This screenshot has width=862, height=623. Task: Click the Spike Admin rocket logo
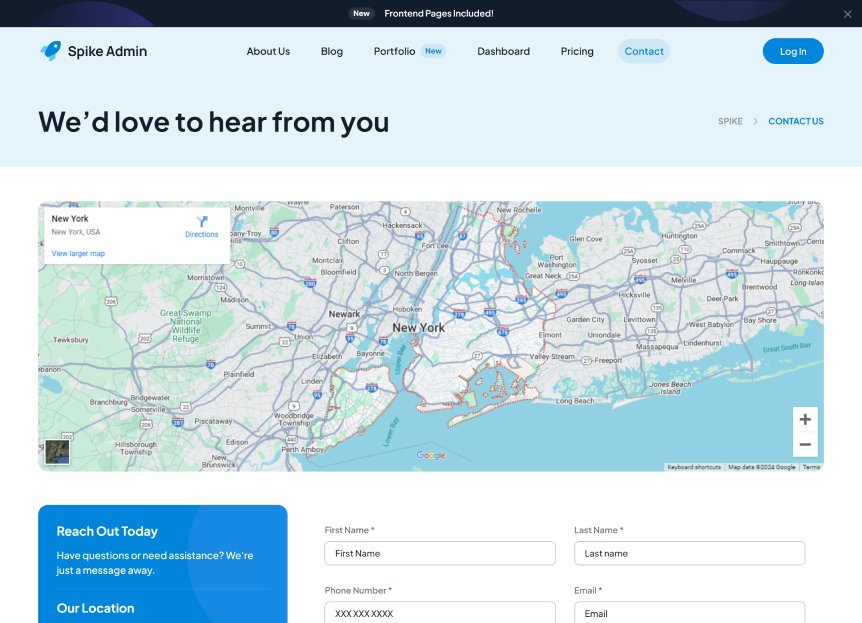50,51
